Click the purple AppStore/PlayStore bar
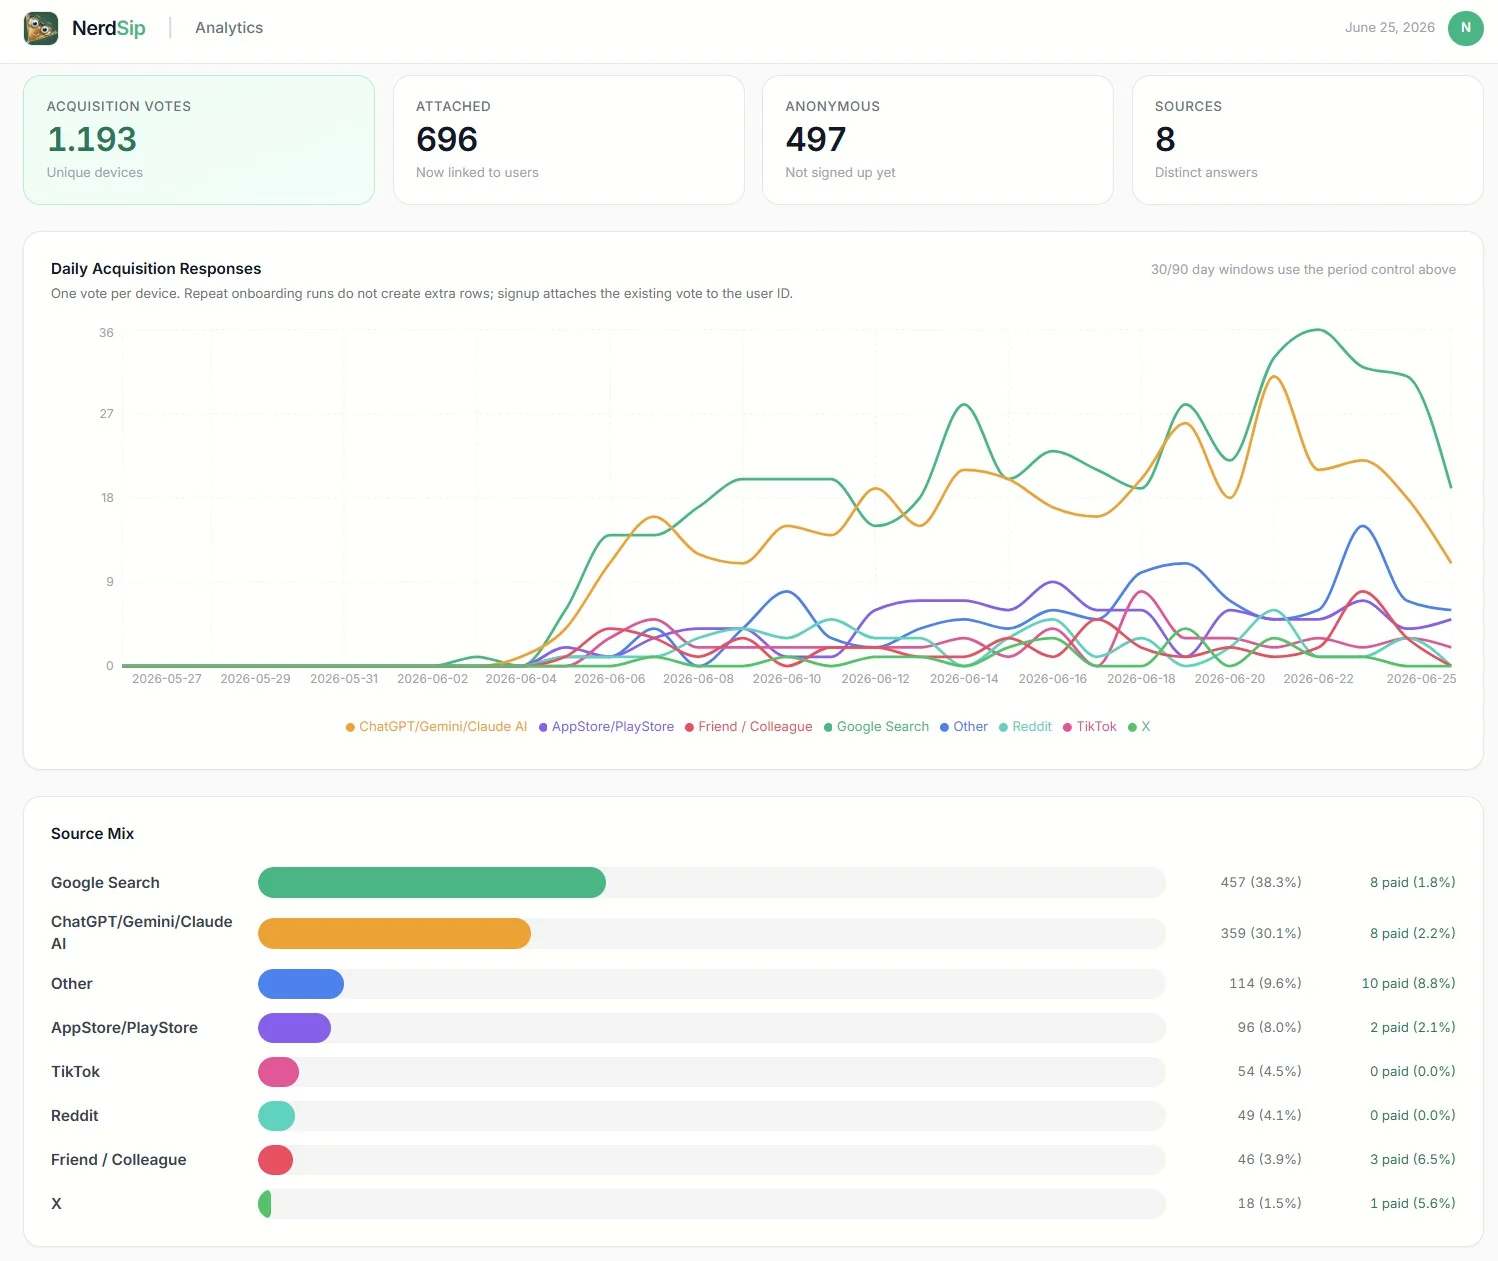 tap(294, 1028)
